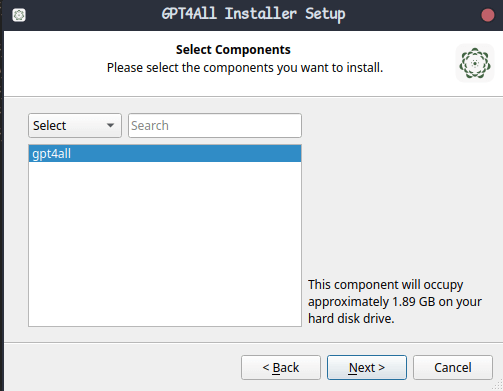
Task: Click the 'Please select the components' subtitle
Action: pyautogui.click(x=245, y=68)
